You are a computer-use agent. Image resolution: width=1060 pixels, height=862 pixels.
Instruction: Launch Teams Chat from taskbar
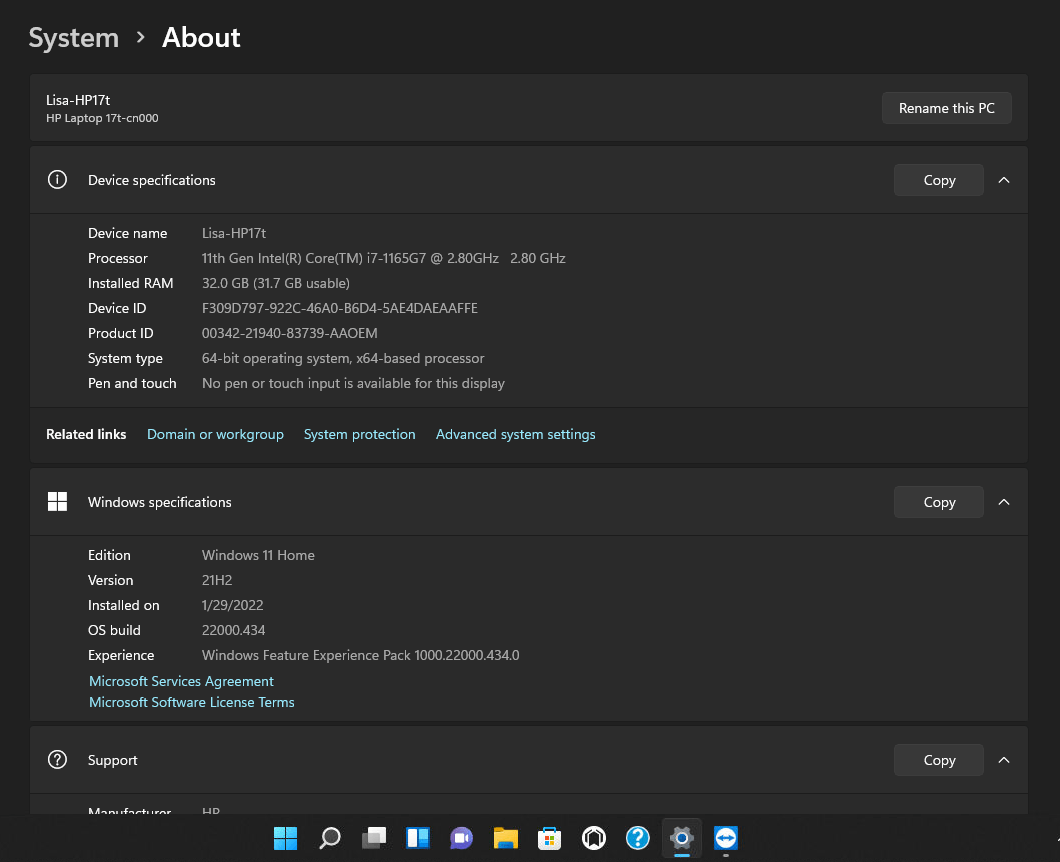[462, 838]
